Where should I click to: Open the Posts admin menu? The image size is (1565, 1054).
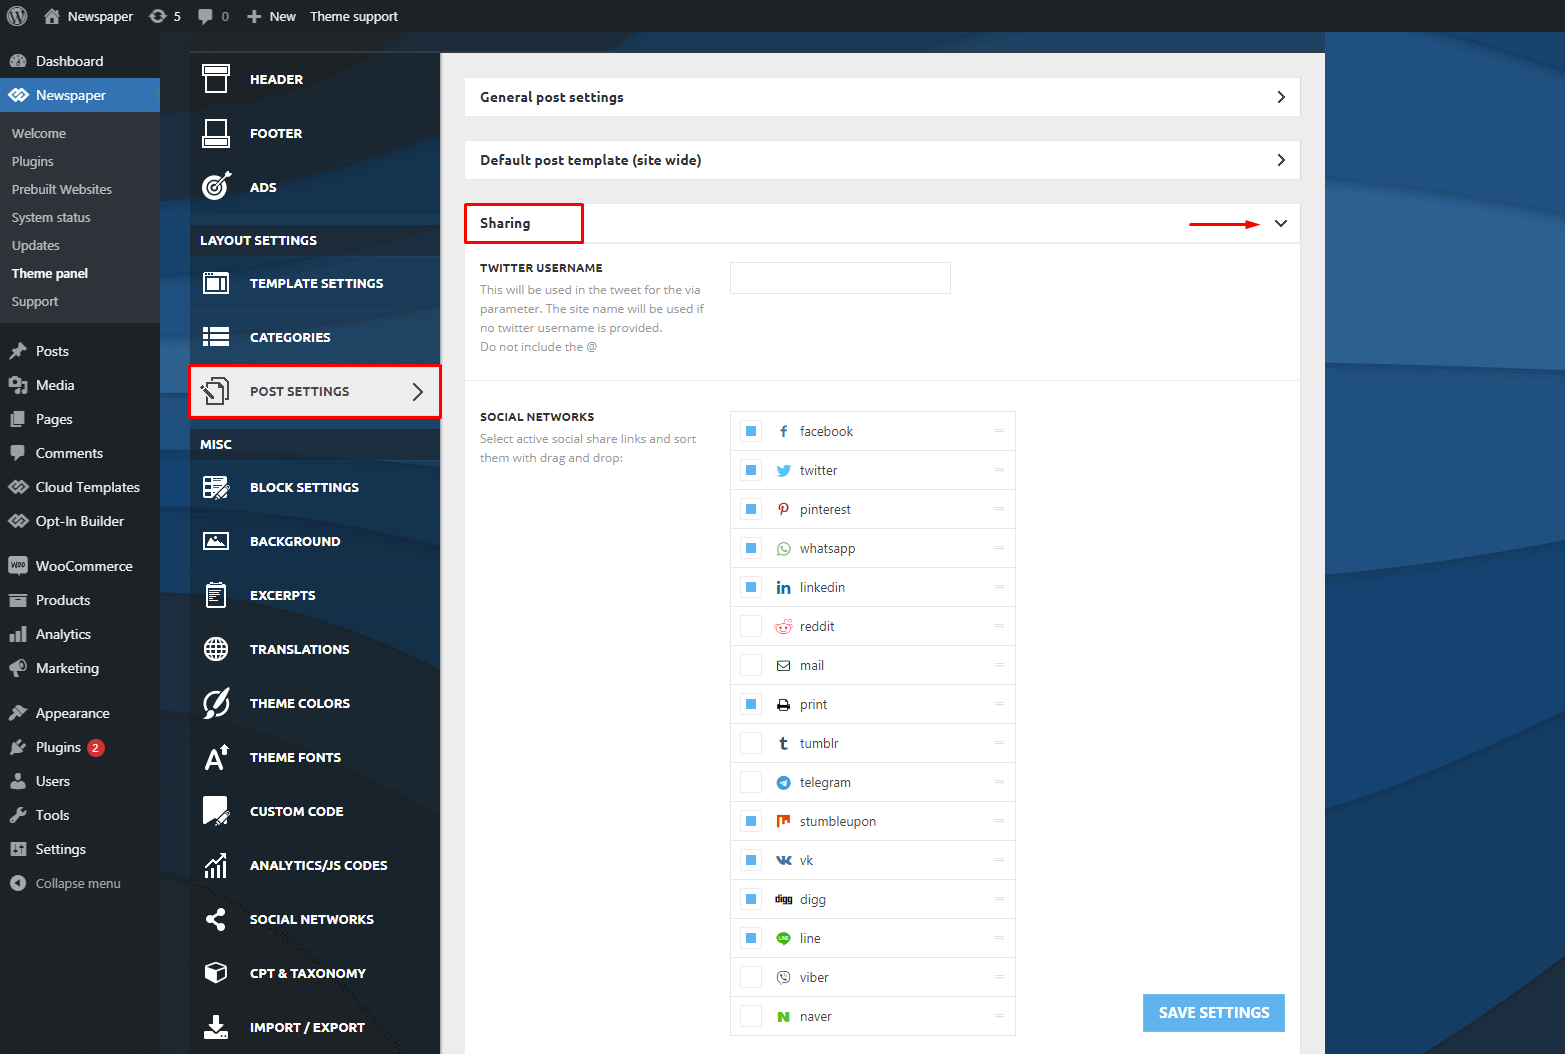point(80,351)
